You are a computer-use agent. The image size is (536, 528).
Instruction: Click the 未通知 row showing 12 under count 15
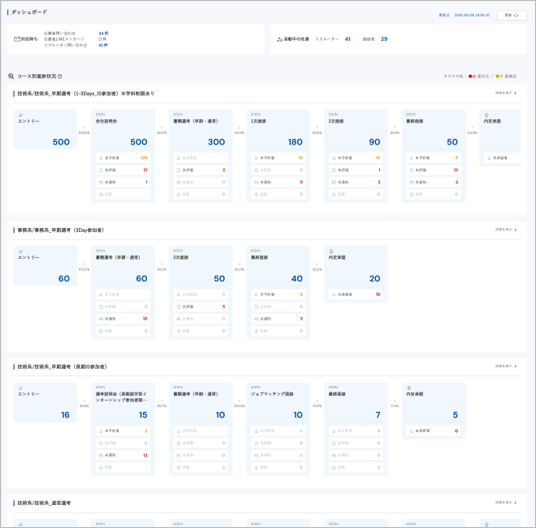pos(123,455)
